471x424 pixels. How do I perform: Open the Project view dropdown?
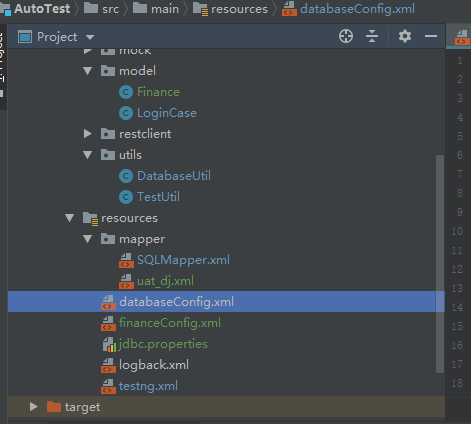pos(90,37)
